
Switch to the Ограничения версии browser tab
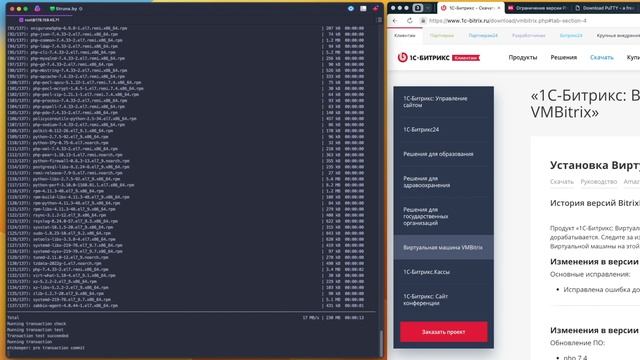click(538, 8)
